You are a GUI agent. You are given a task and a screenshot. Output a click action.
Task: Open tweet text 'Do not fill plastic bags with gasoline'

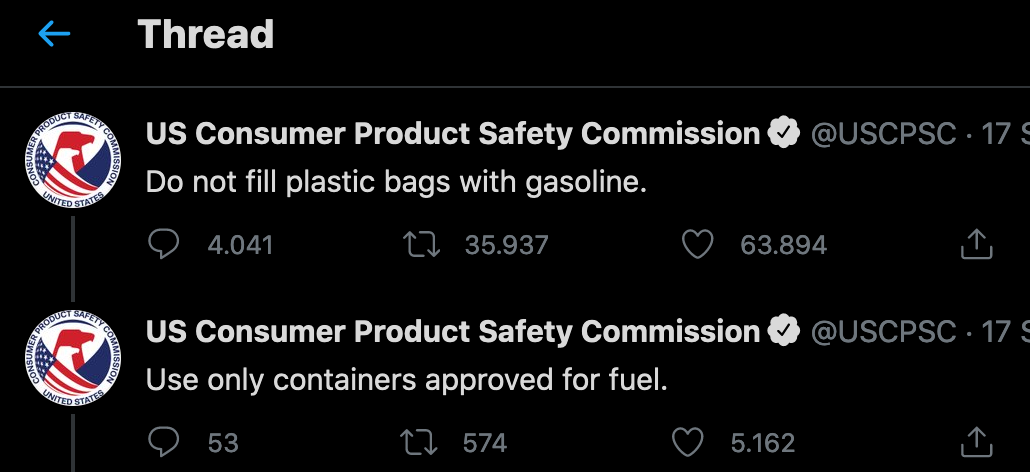click(398, 182)
